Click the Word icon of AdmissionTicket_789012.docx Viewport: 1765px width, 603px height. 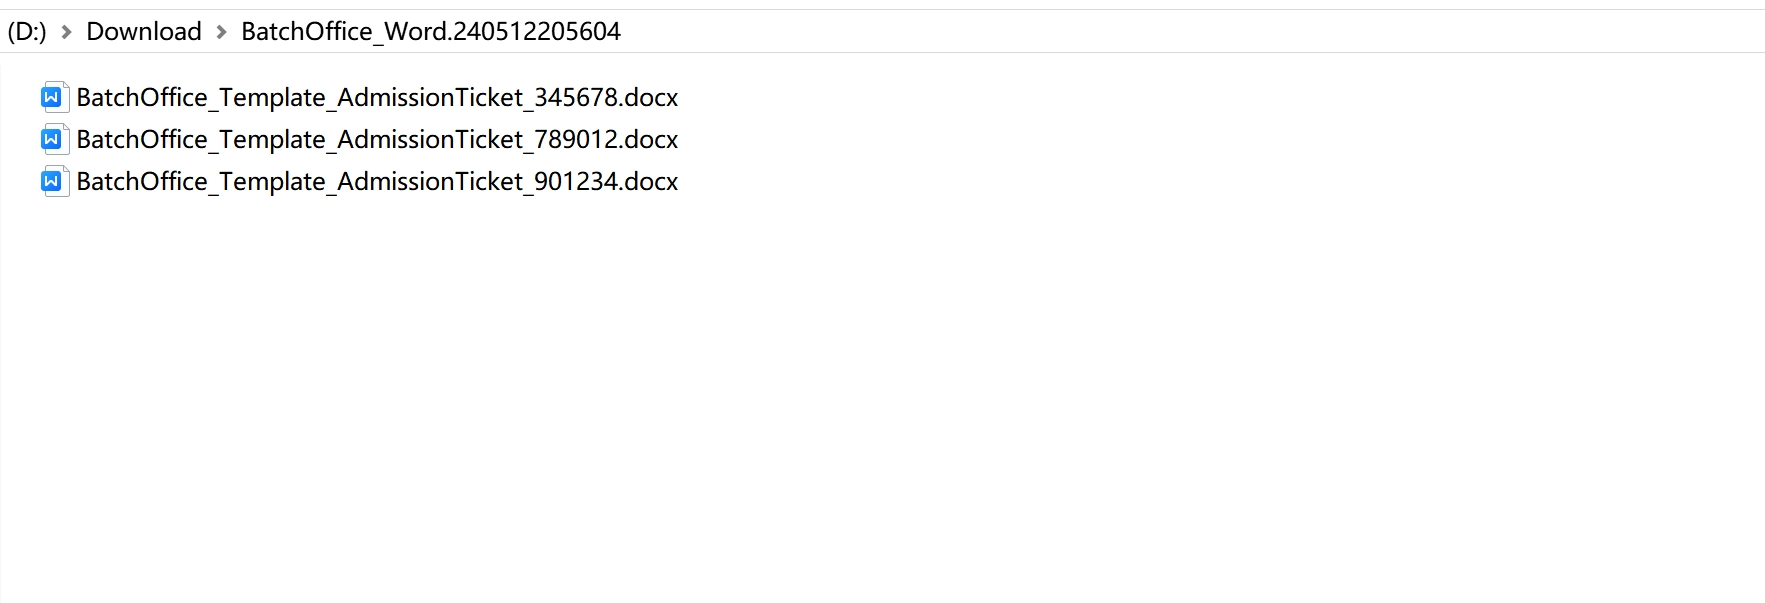(x=54, y=139)
